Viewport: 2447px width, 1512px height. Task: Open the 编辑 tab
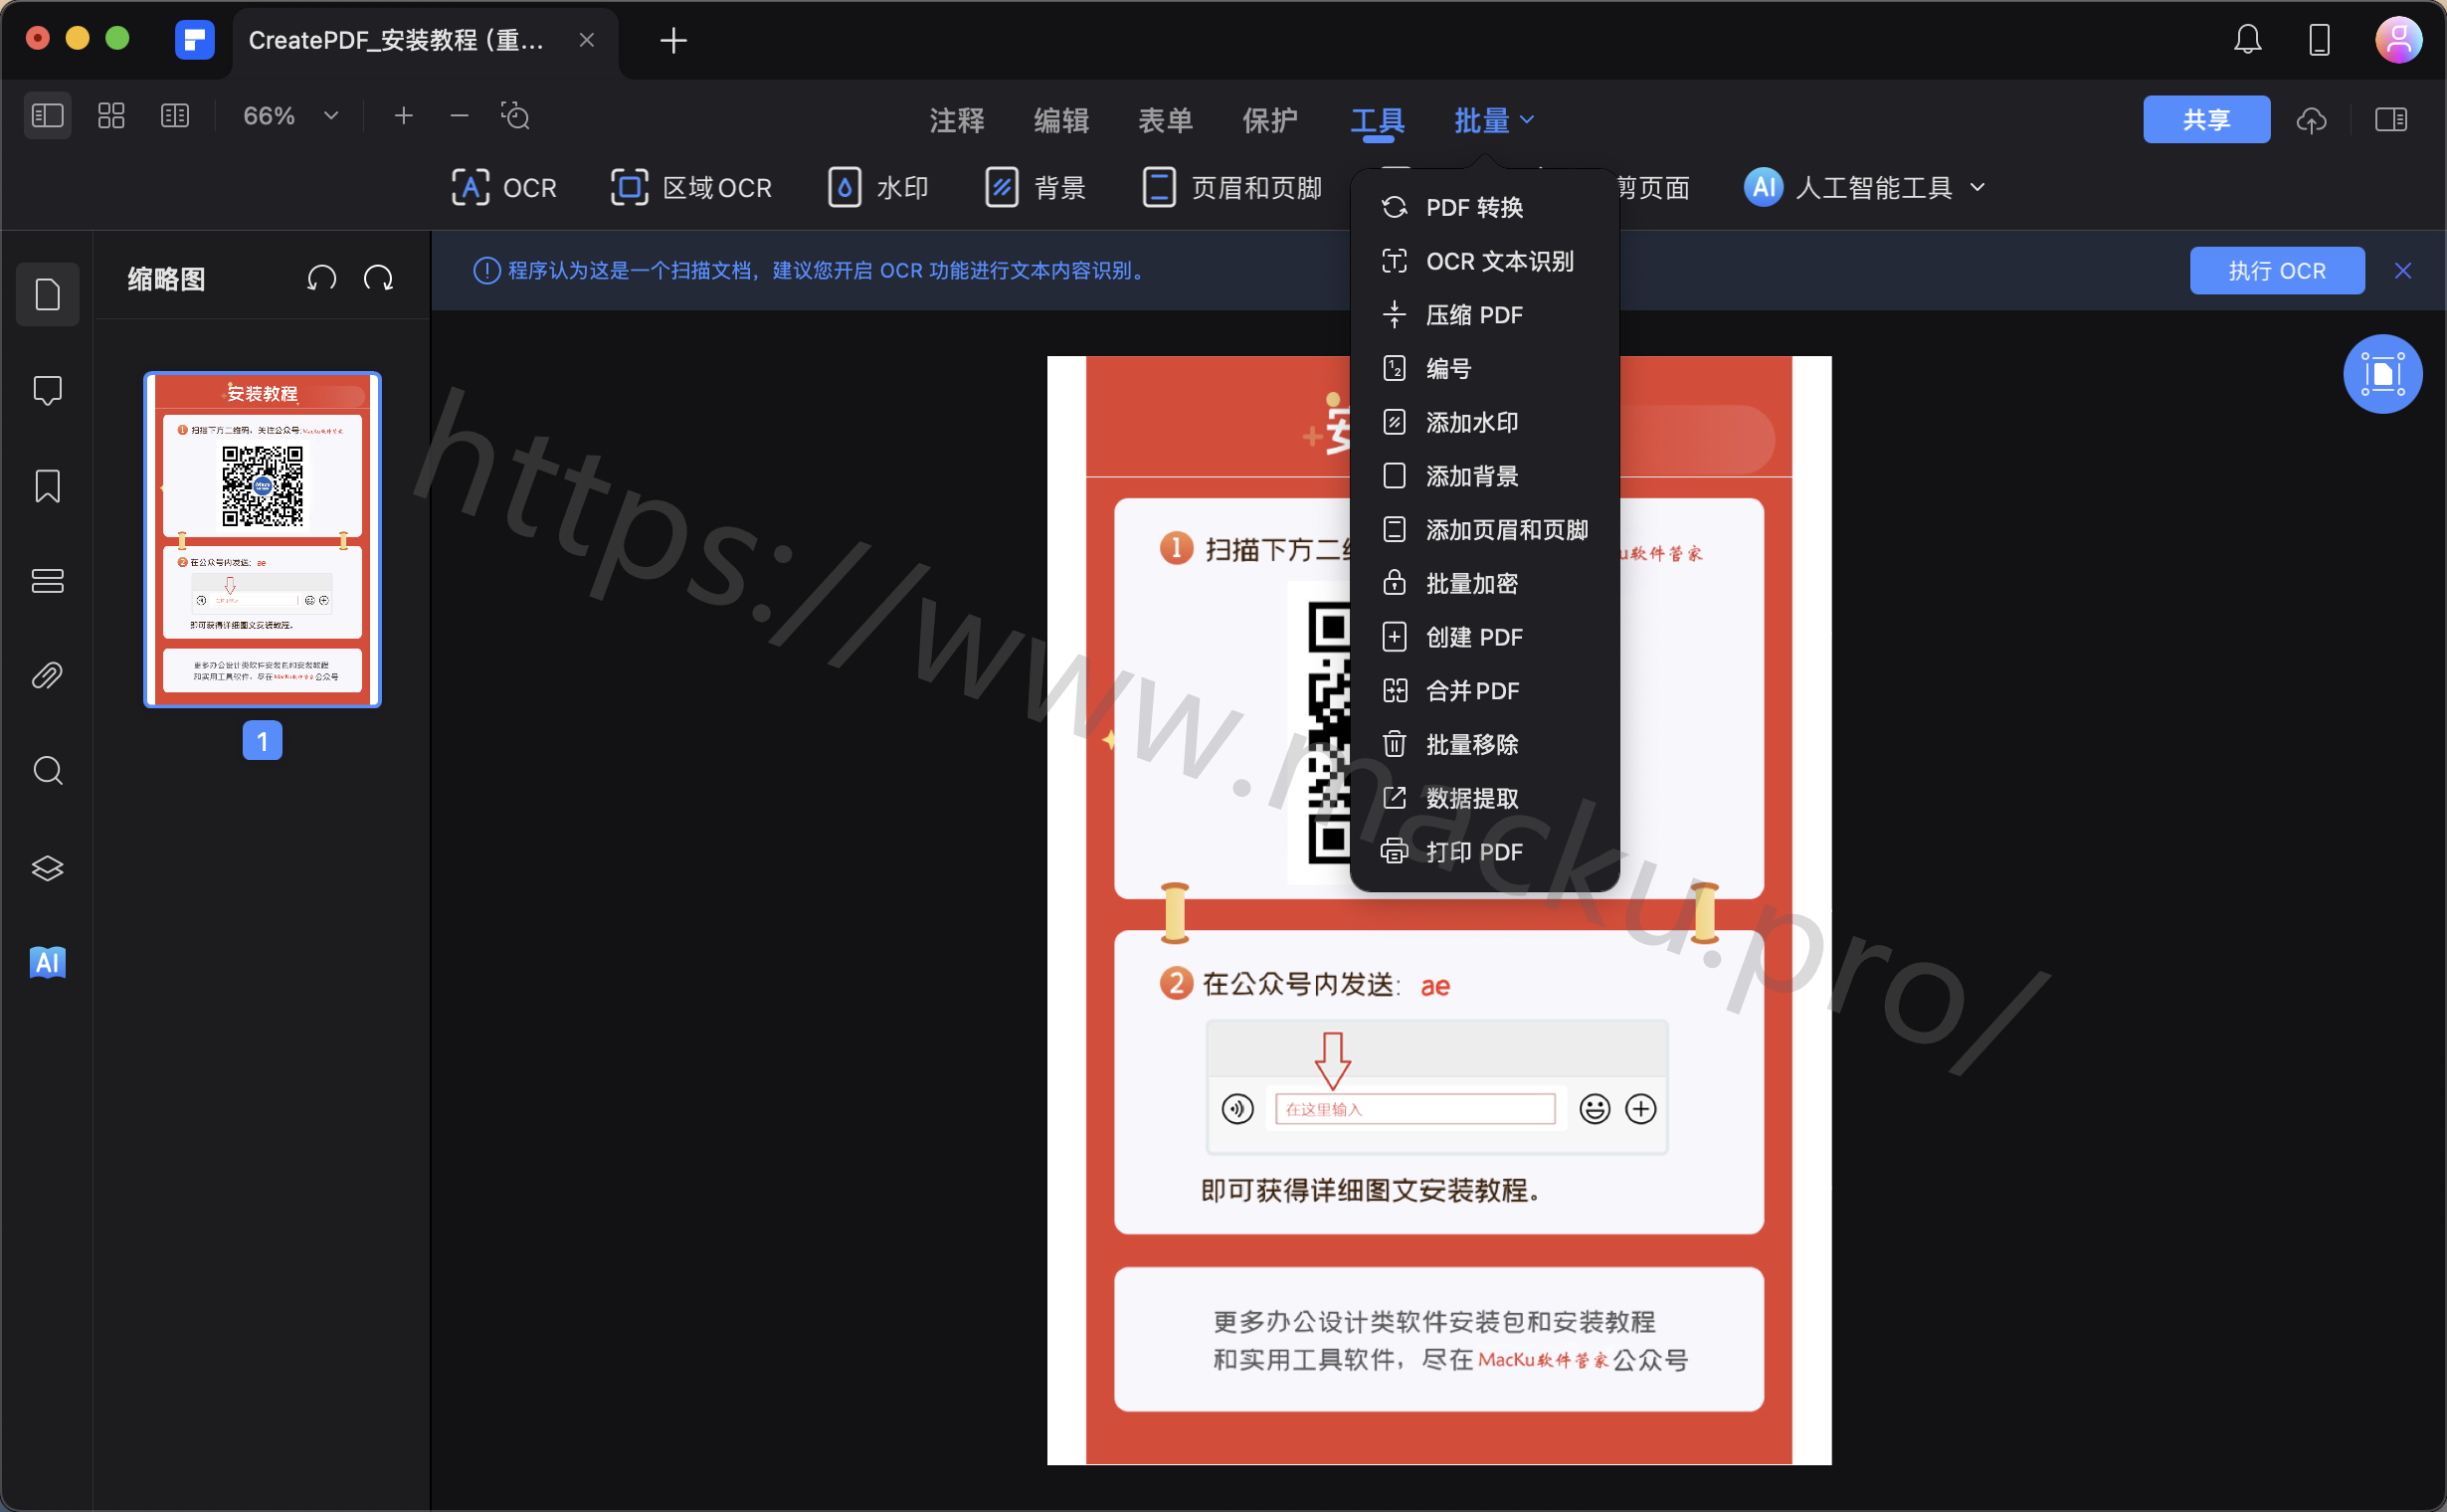click(1061, 120)
